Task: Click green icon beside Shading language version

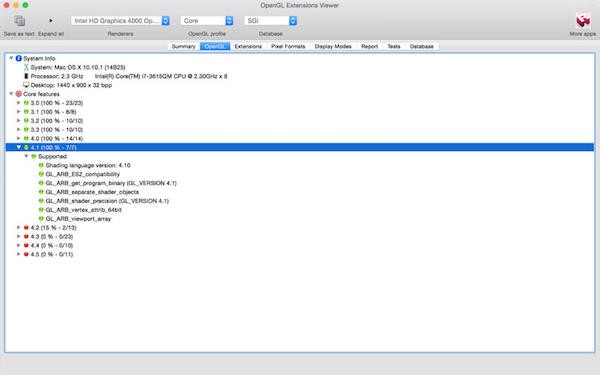Action: (x=41, y=165)
